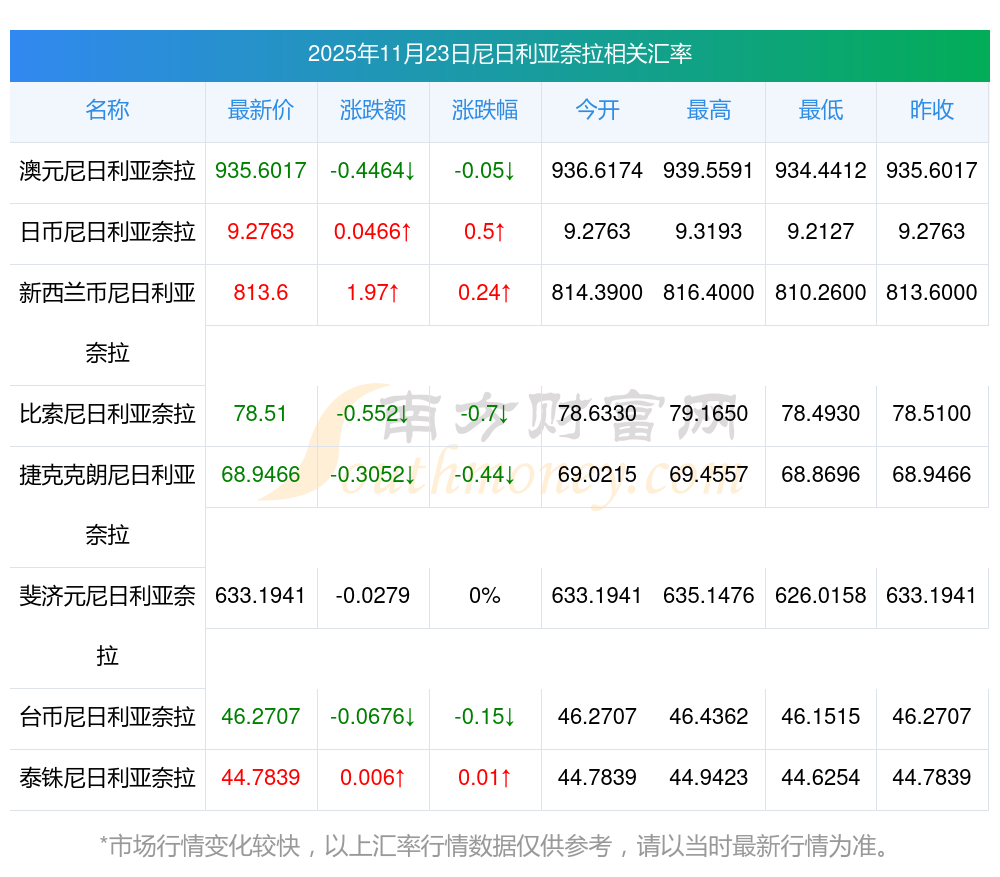The image size is (1000, 877).
Task: Click the table title dated 2025年11月23日
Action: click(499, 54)
